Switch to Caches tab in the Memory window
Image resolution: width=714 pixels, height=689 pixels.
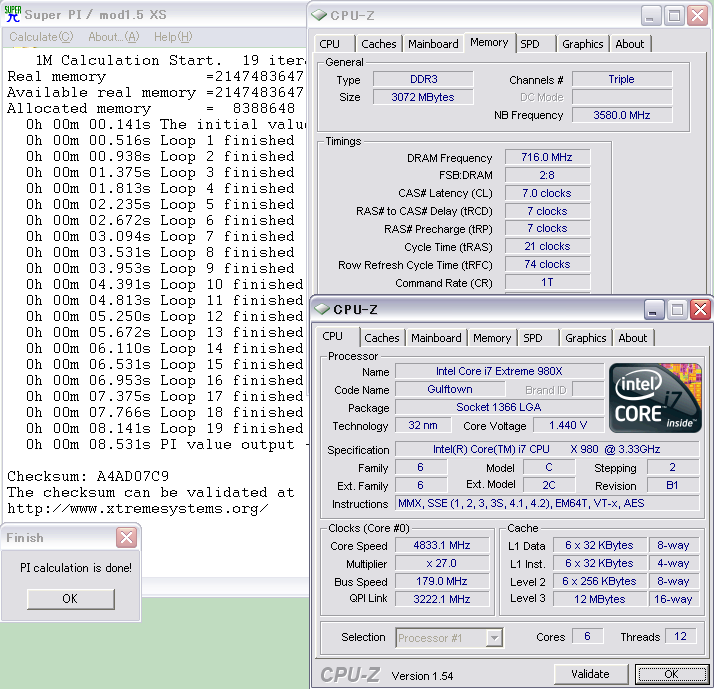379,44
